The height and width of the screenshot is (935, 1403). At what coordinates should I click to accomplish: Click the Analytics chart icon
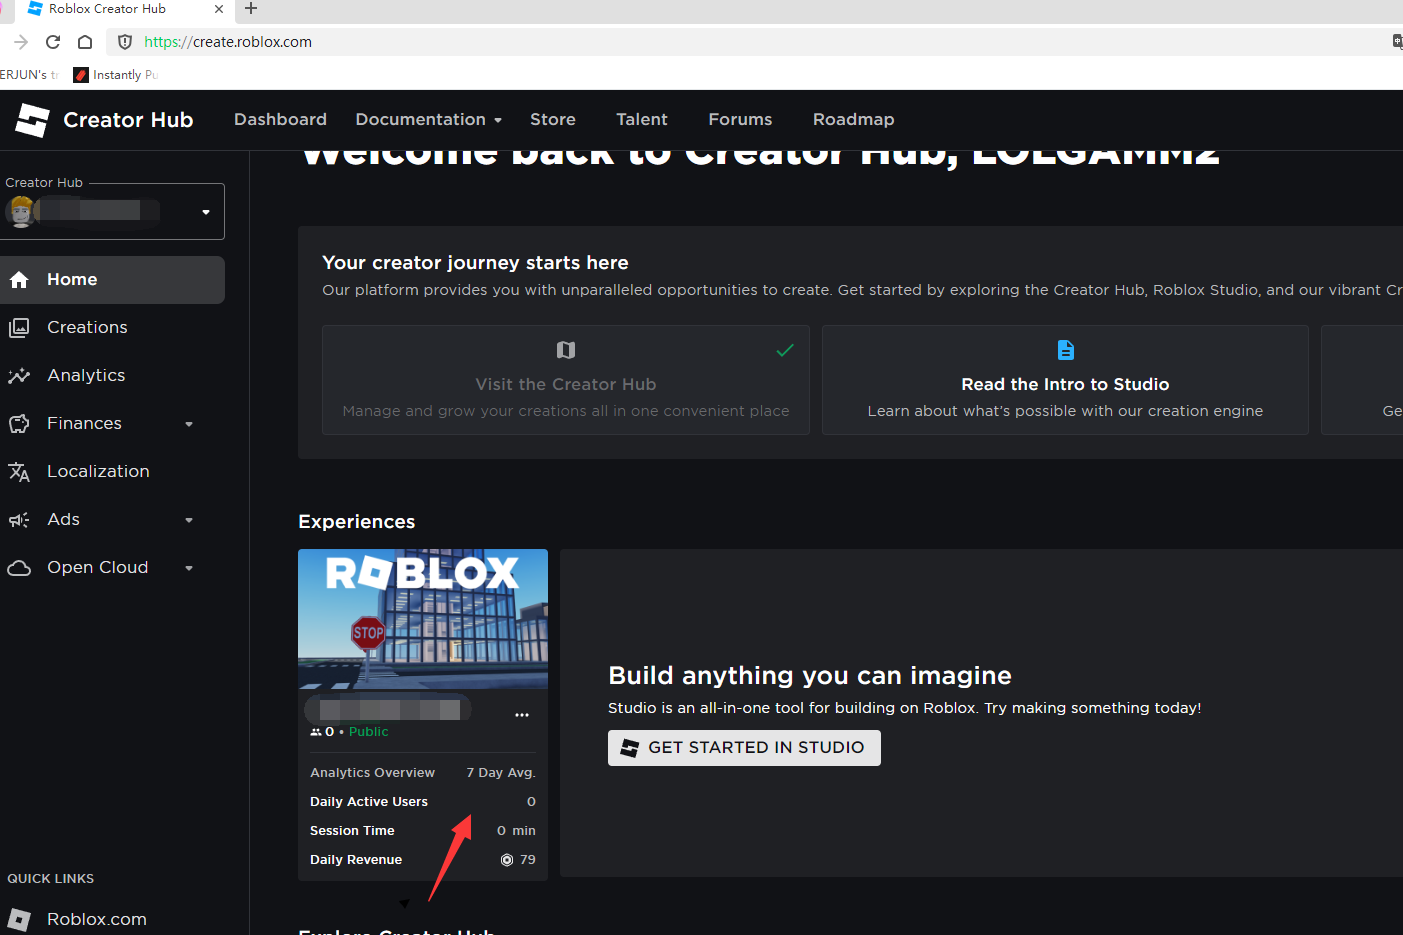[19, 376]
